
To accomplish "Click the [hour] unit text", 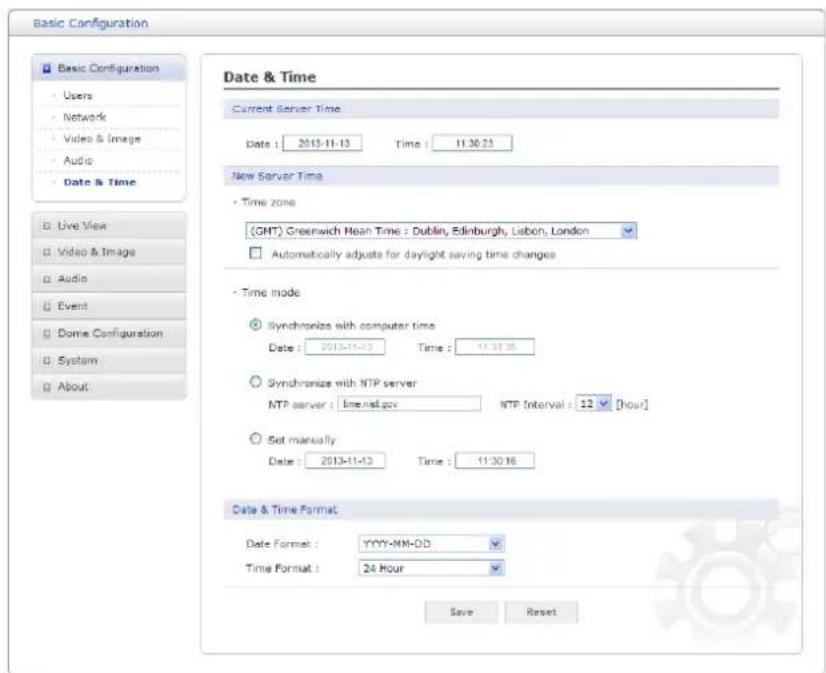I will [632, 404].
